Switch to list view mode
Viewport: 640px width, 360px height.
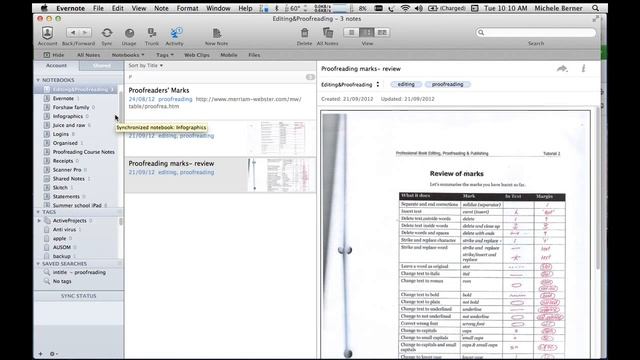coord(351,33)
